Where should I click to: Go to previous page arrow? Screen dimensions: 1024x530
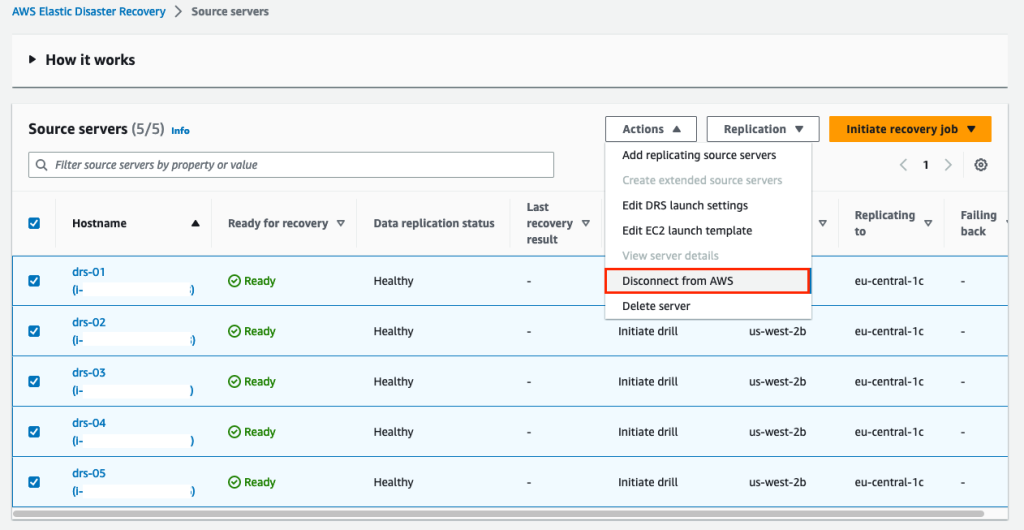pyautogui.click(x=904, y=165)
